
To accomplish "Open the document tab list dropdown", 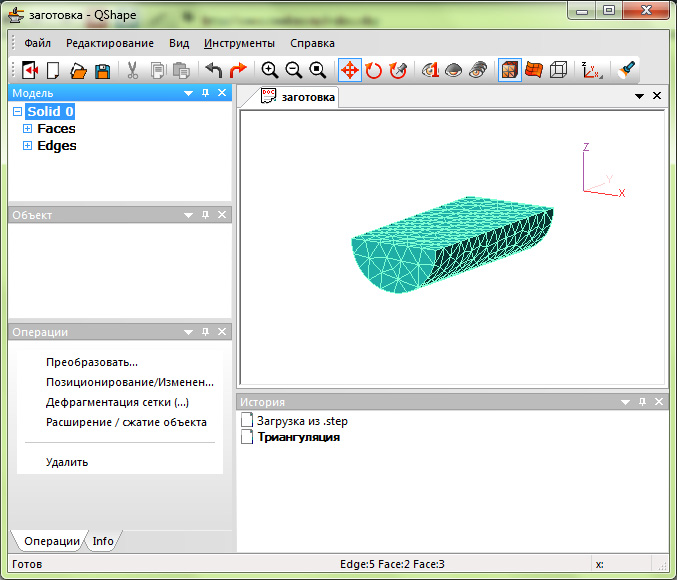I will tap(640, 96).
